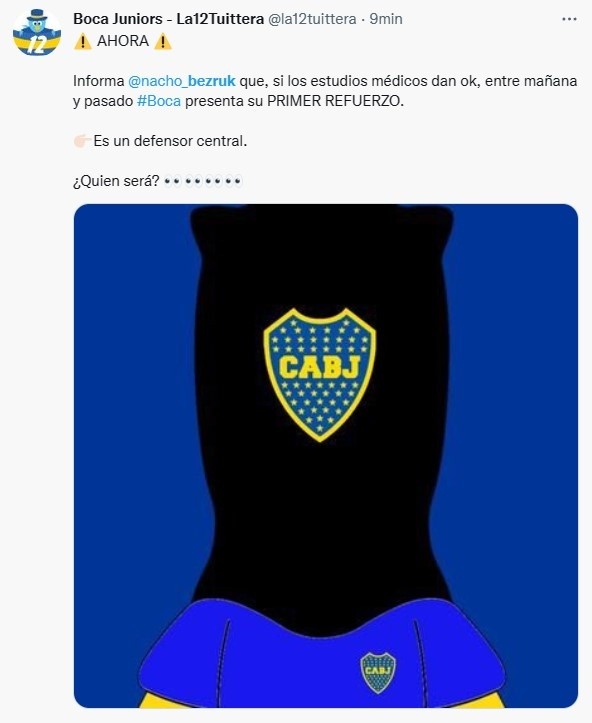Open the @nacho_bezruk mention

pos(182,81)
